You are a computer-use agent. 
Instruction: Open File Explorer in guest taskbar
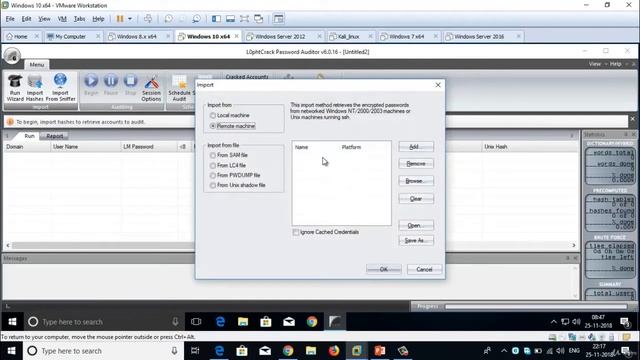click(243, 322)
